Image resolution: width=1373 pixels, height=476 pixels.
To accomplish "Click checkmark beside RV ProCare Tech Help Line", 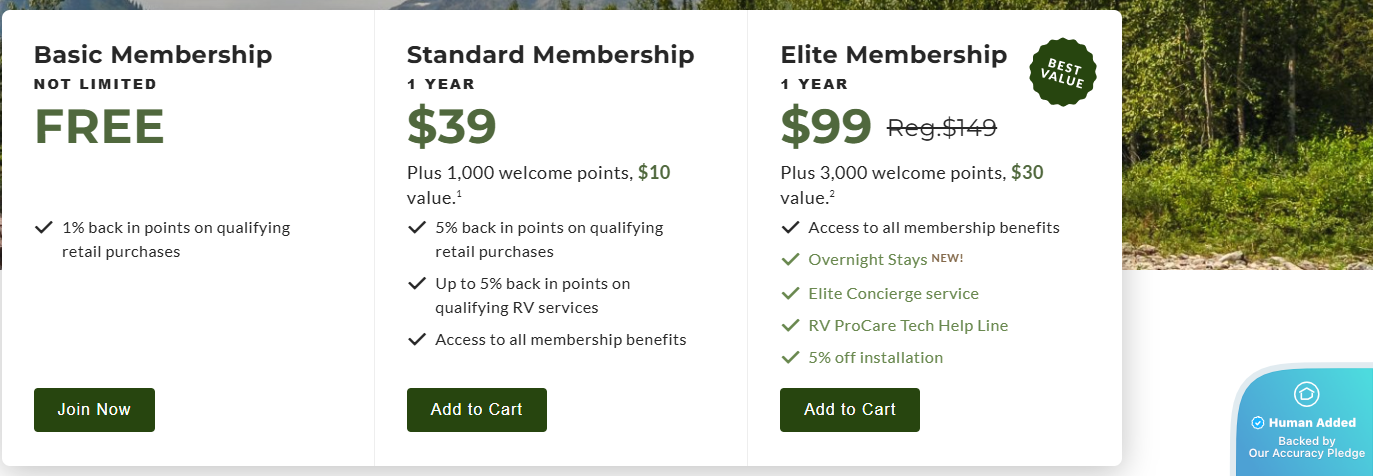I will point(790,326).
